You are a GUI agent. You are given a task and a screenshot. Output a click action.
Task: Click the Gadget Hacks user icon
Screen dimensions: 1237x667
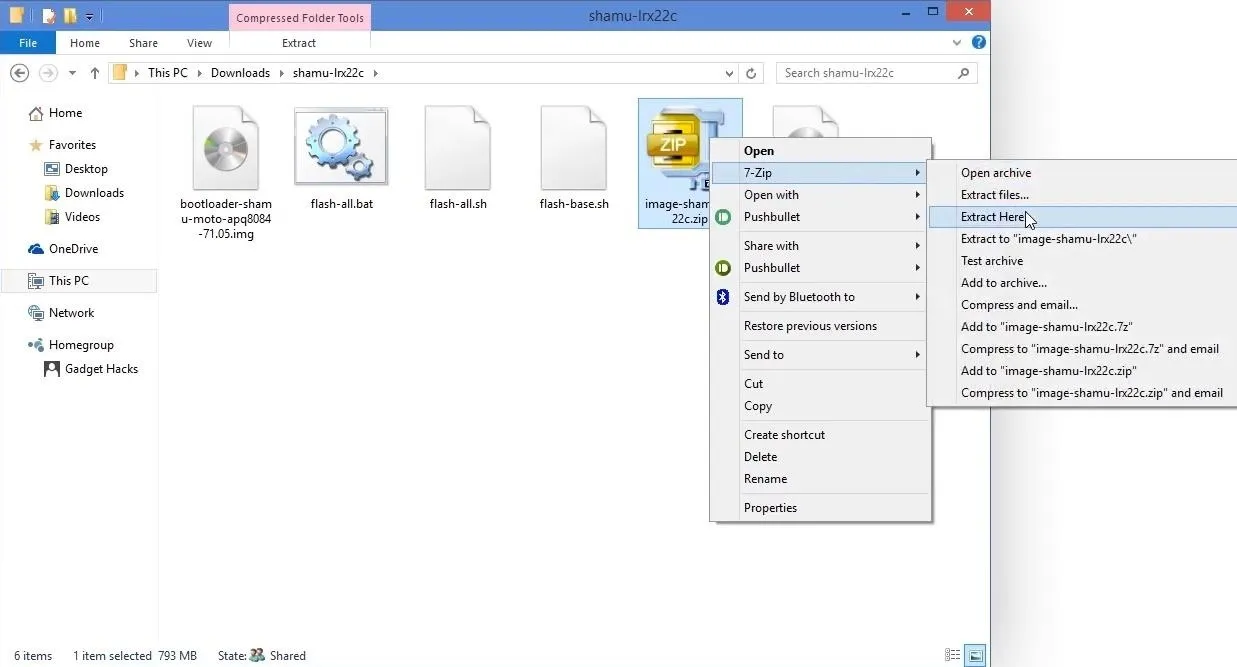52,369
